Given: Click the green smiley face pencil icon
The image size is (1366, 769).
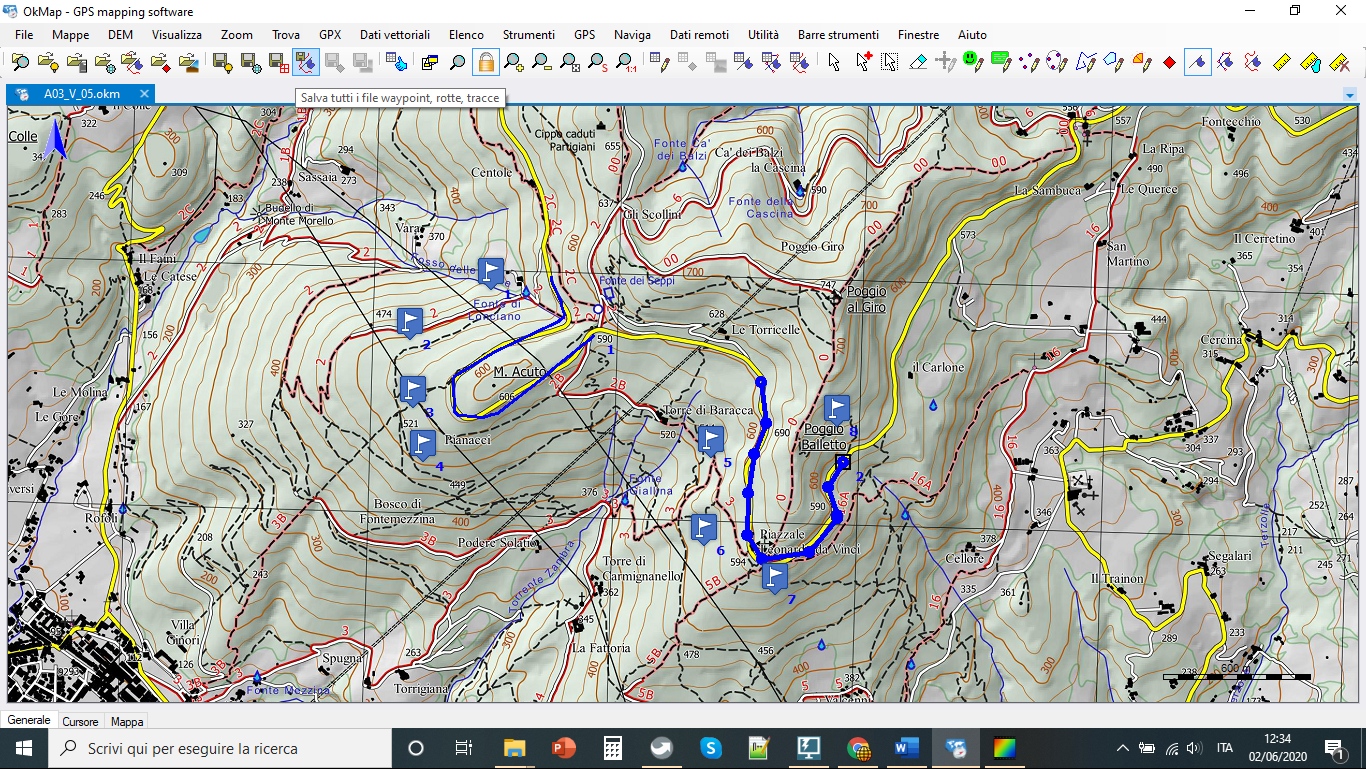Looking at the screenshot, I should [973, 63].
